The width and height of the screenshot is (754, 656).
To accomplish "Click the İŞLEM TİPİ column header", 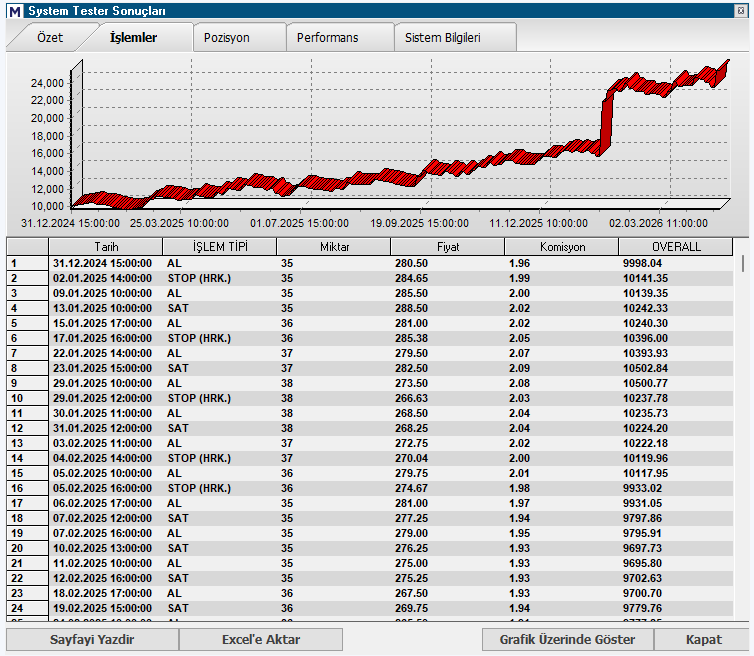I will coord(220,247).
